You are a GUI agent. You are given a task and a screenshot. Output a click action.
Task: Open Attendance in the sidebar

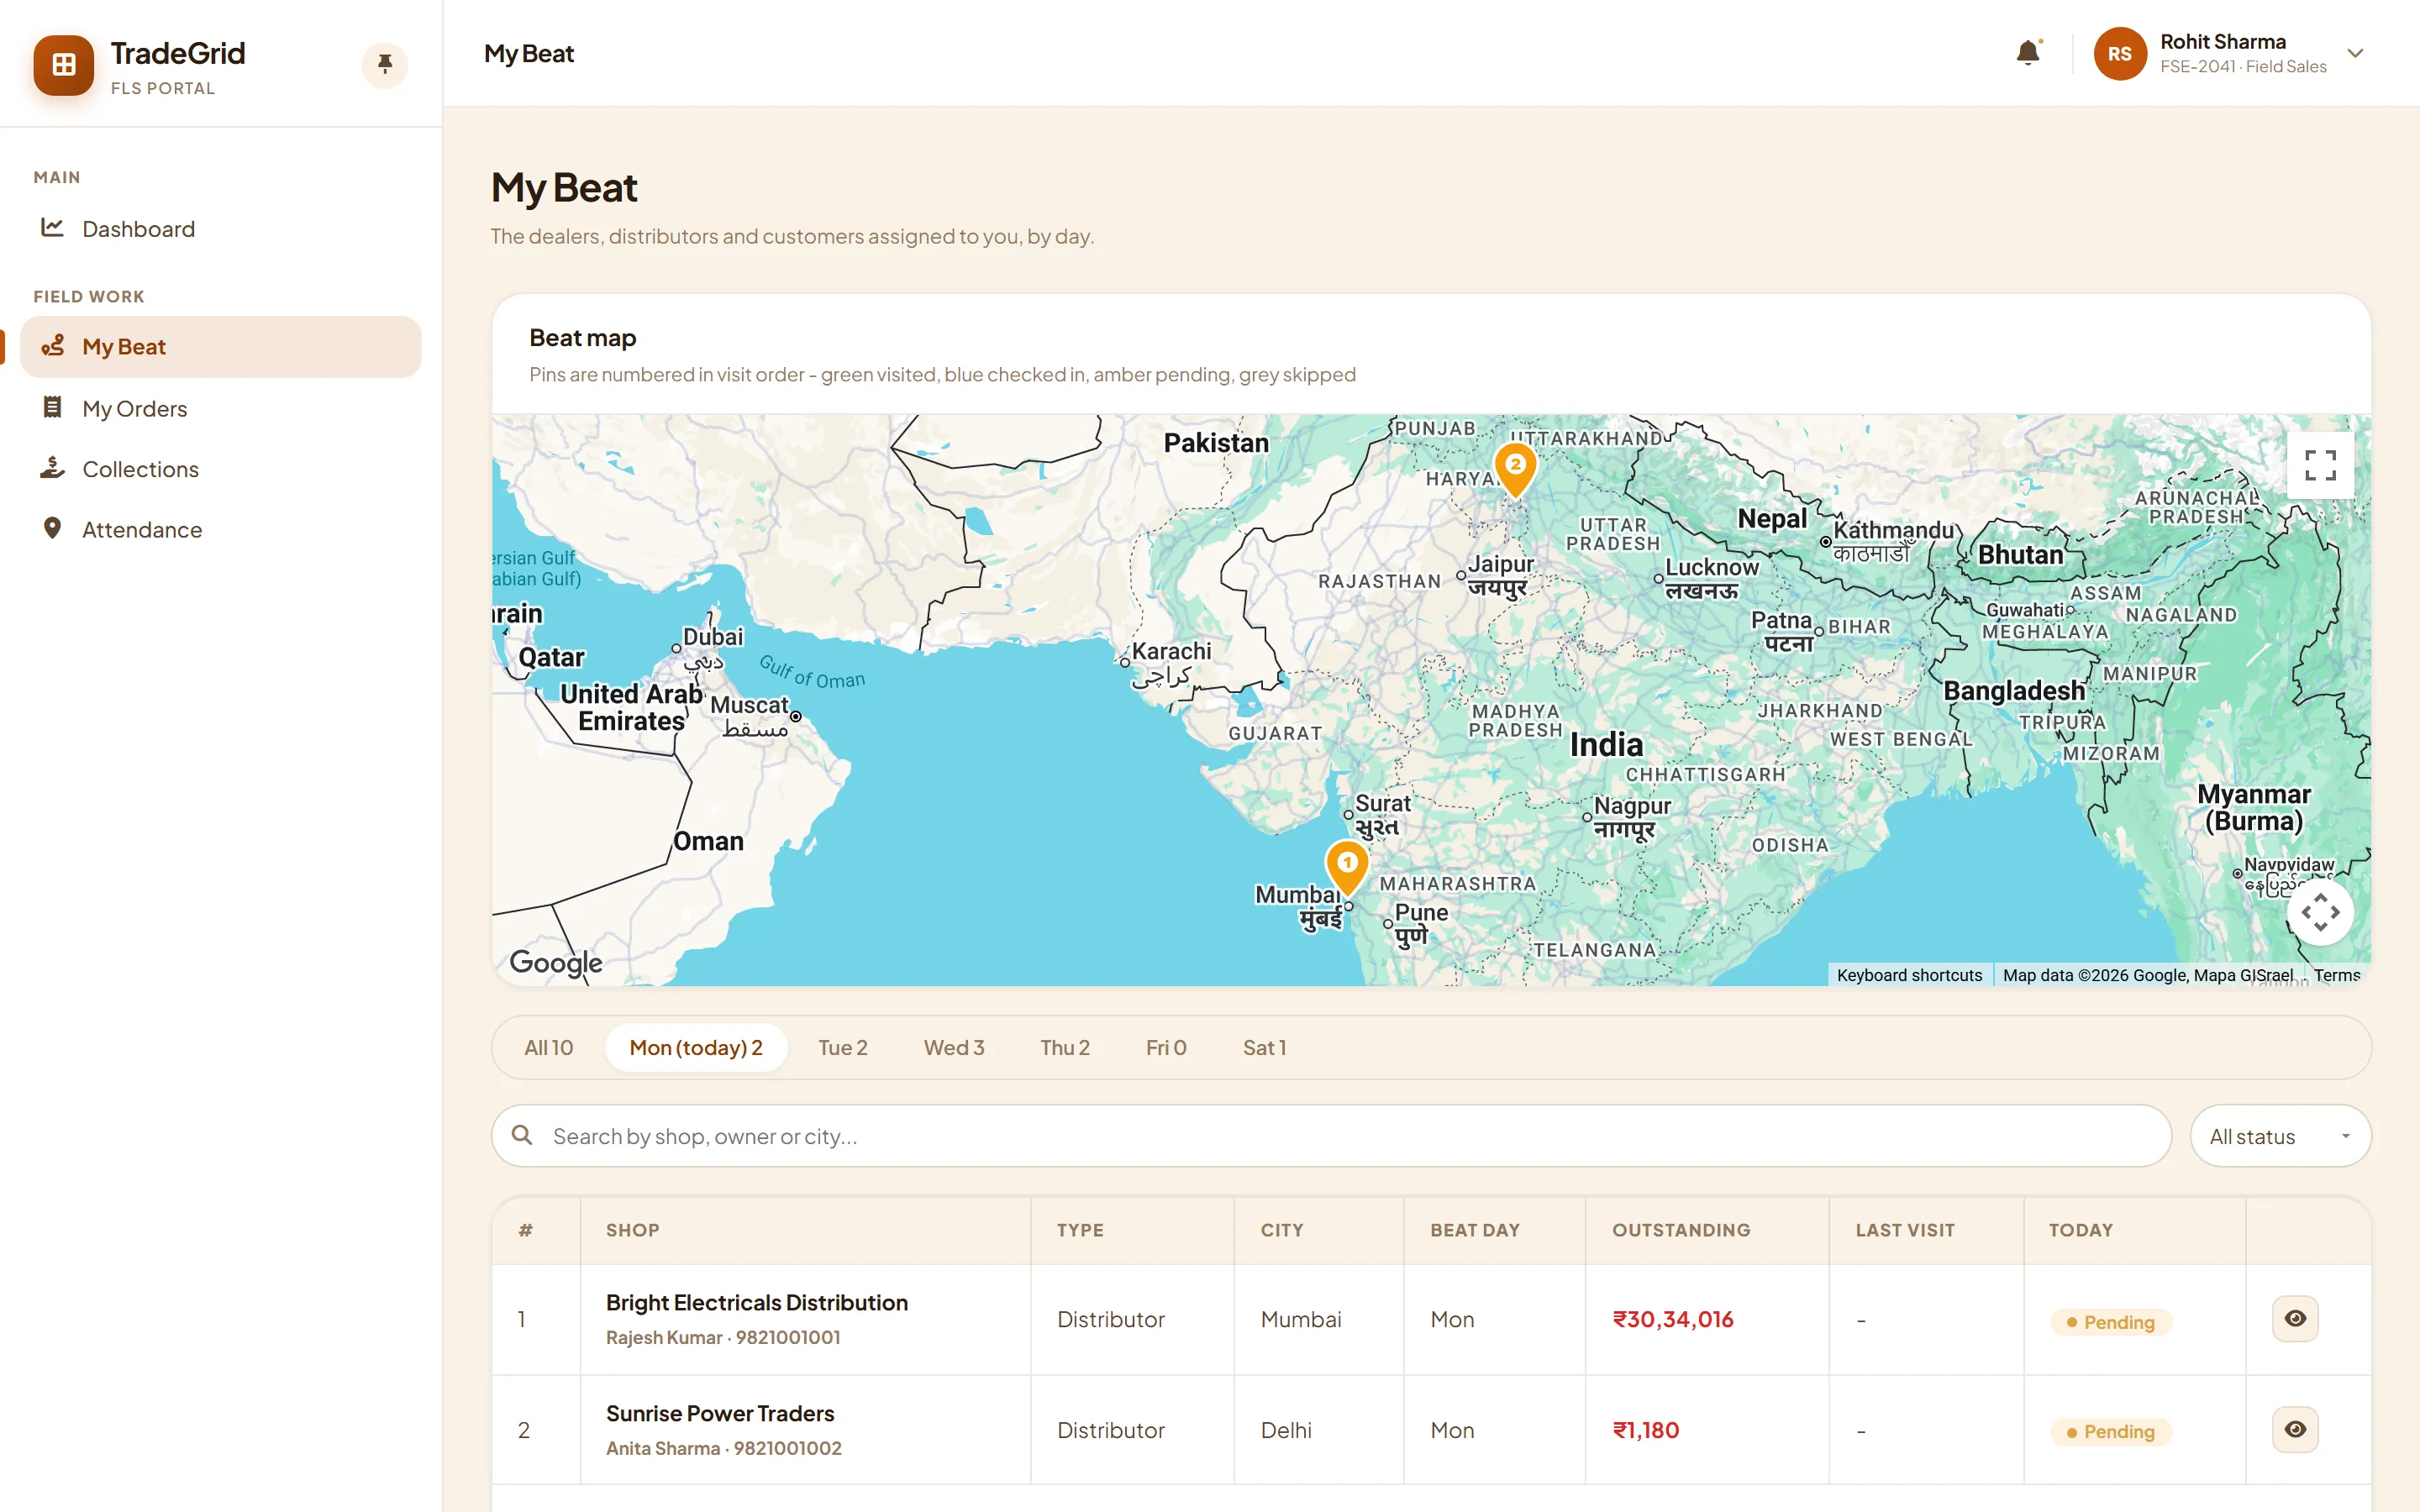pos(220,529)
